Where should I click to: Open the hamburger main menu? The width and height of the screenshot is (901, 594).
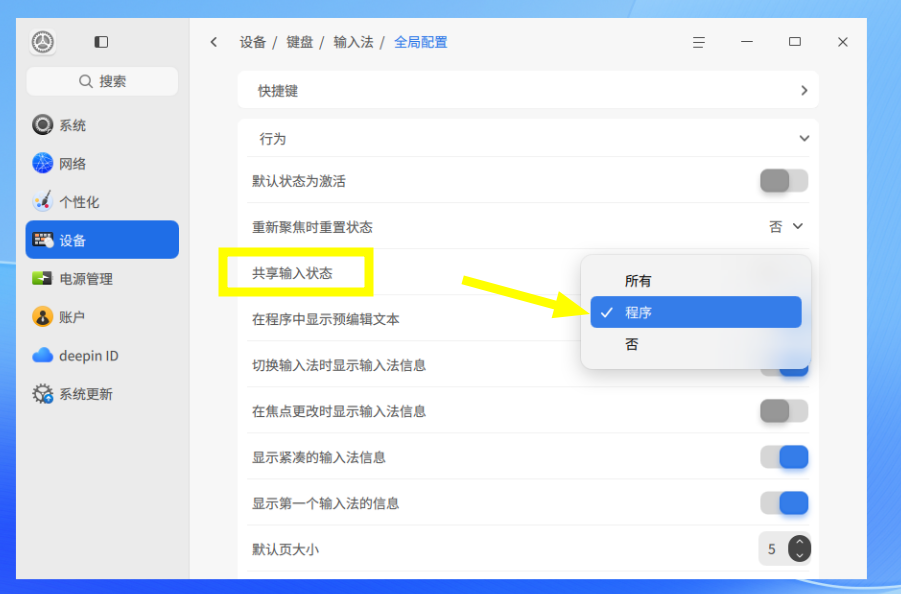(699, 42)
